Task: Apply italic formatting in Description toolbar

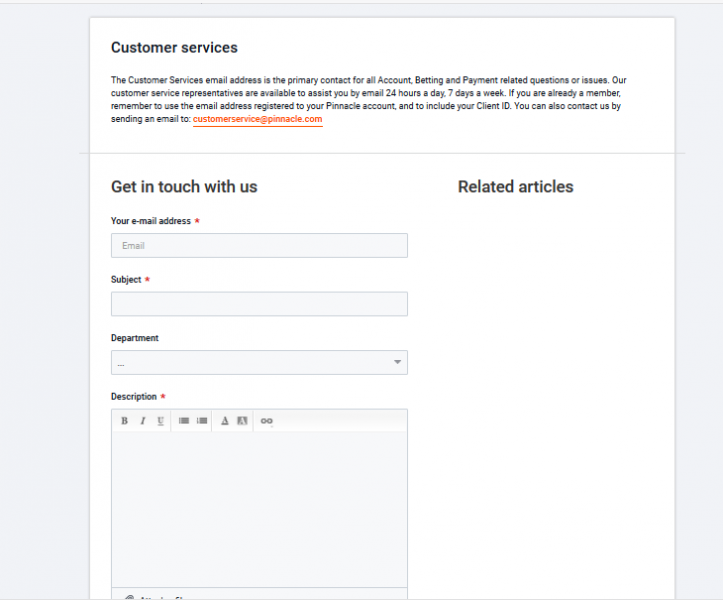Action: [x=142, y=421]
